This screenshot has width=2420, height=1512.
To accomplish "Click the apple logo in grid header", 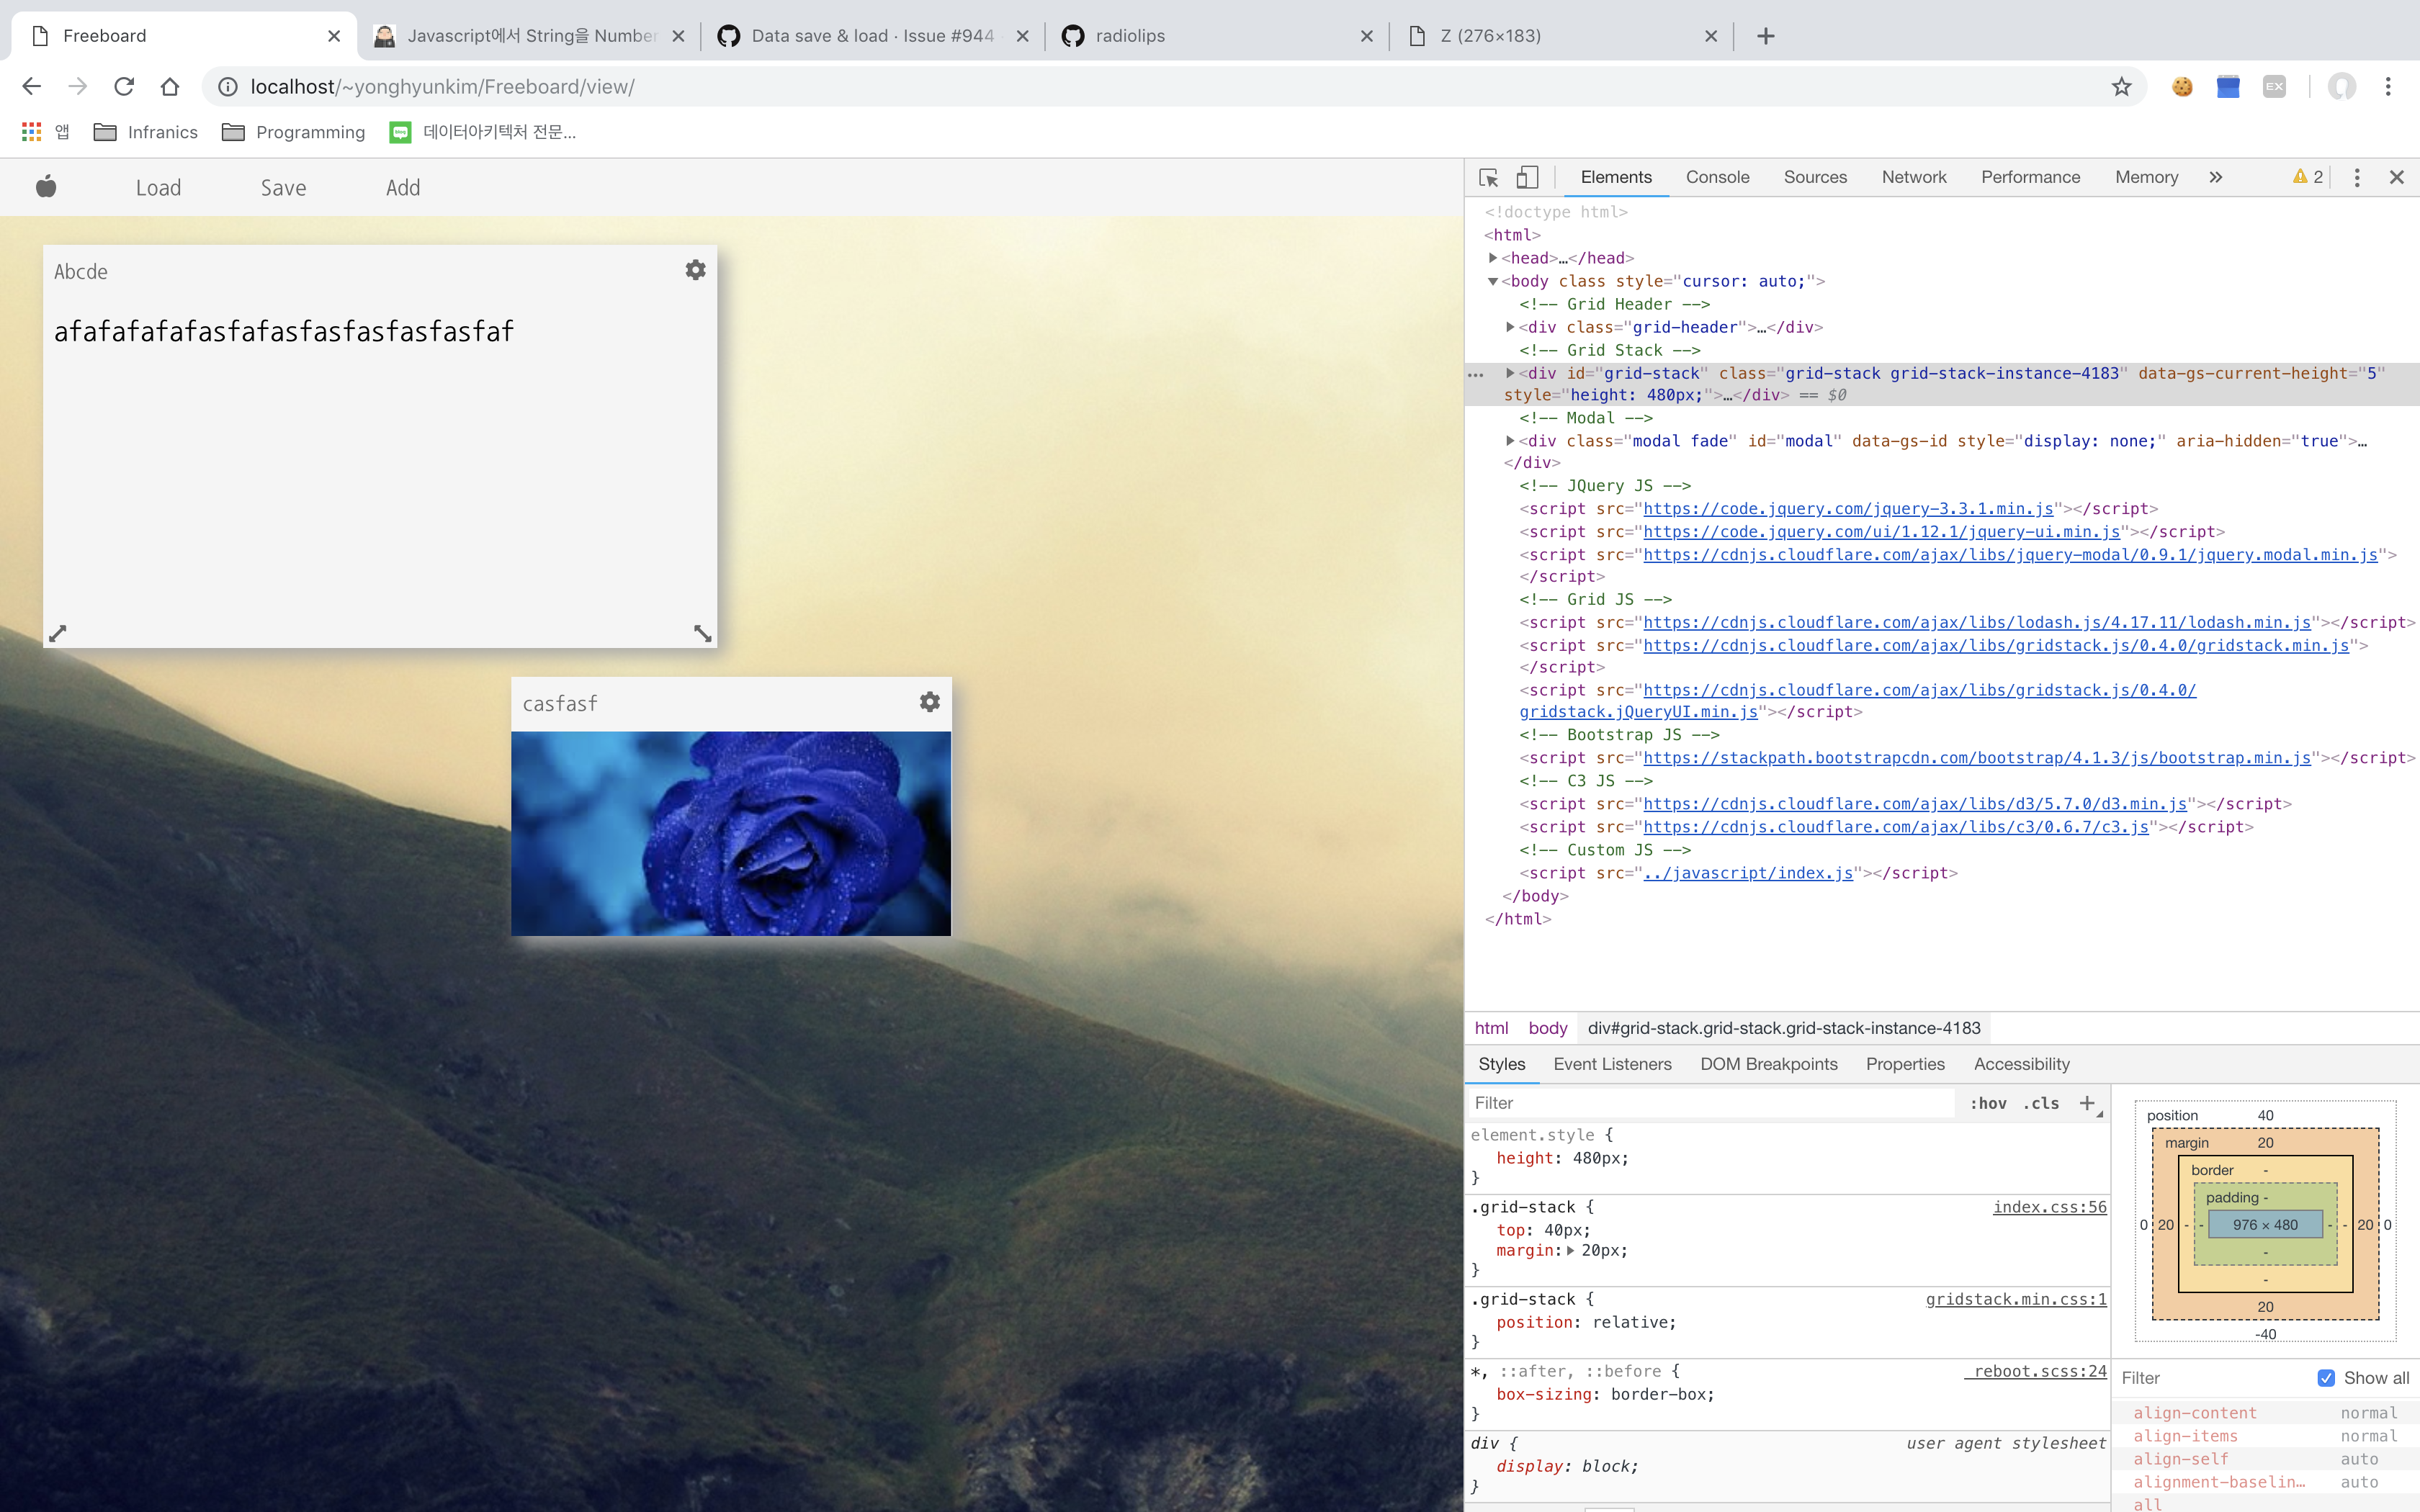I will pos(46,187).
